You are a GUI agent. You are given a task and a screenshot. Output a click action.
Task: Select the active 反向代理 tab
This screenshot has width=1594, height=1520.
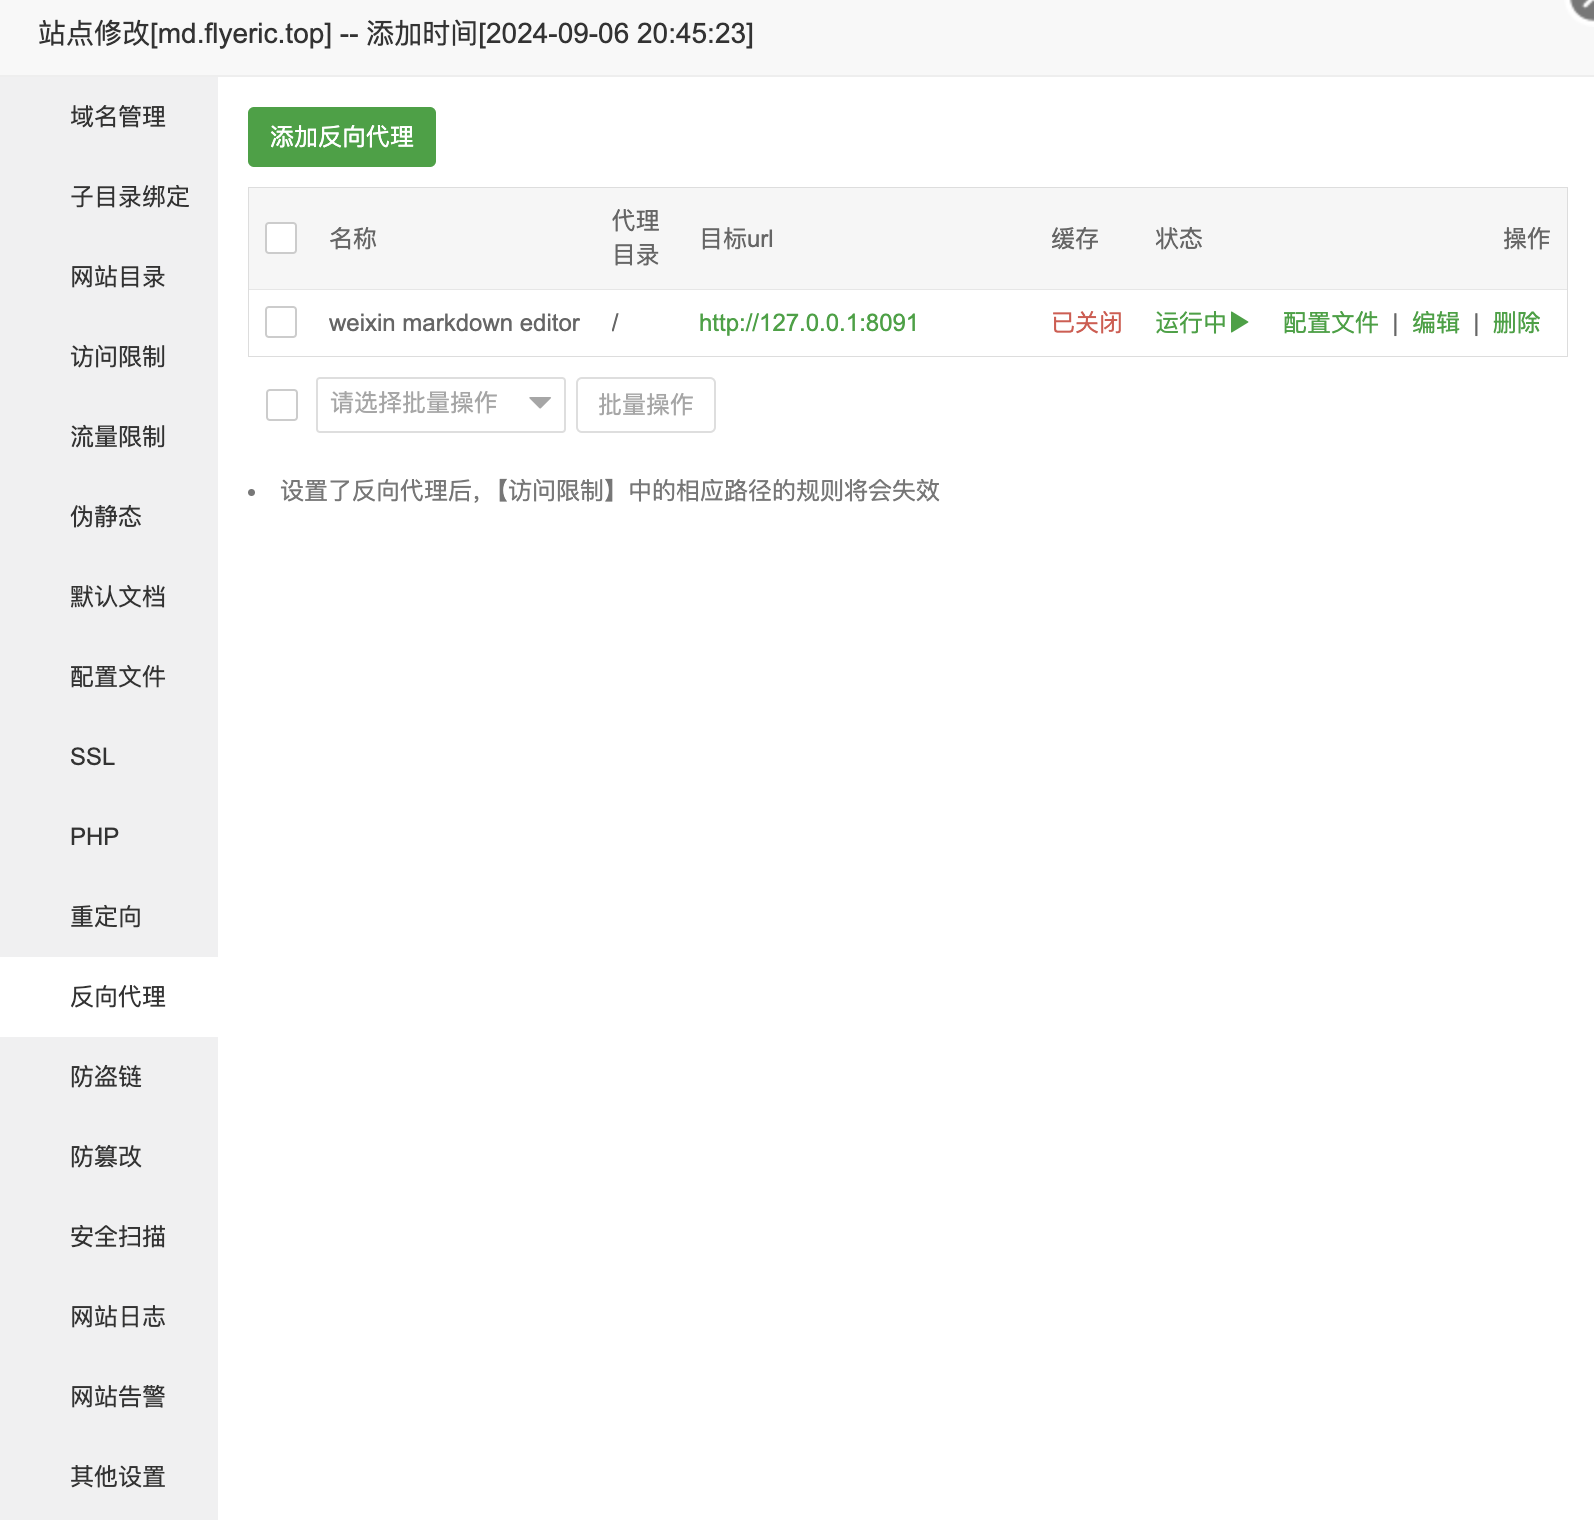click(x=109, y=997)
